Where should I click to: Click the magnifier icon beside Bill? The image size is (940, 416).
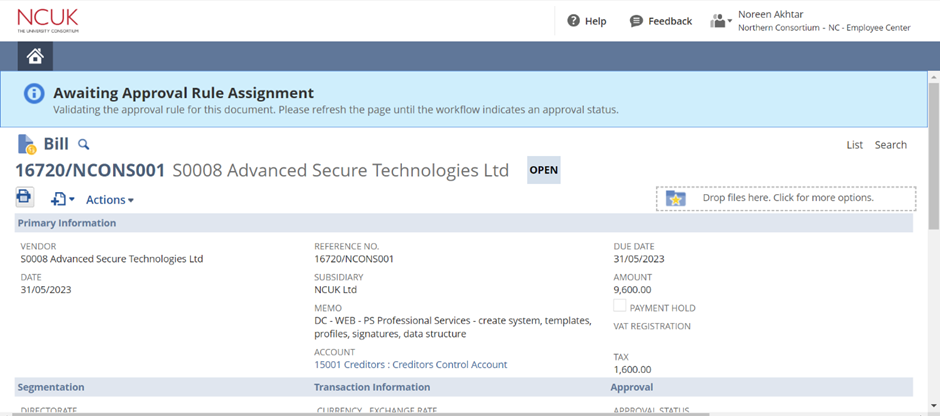84,145
